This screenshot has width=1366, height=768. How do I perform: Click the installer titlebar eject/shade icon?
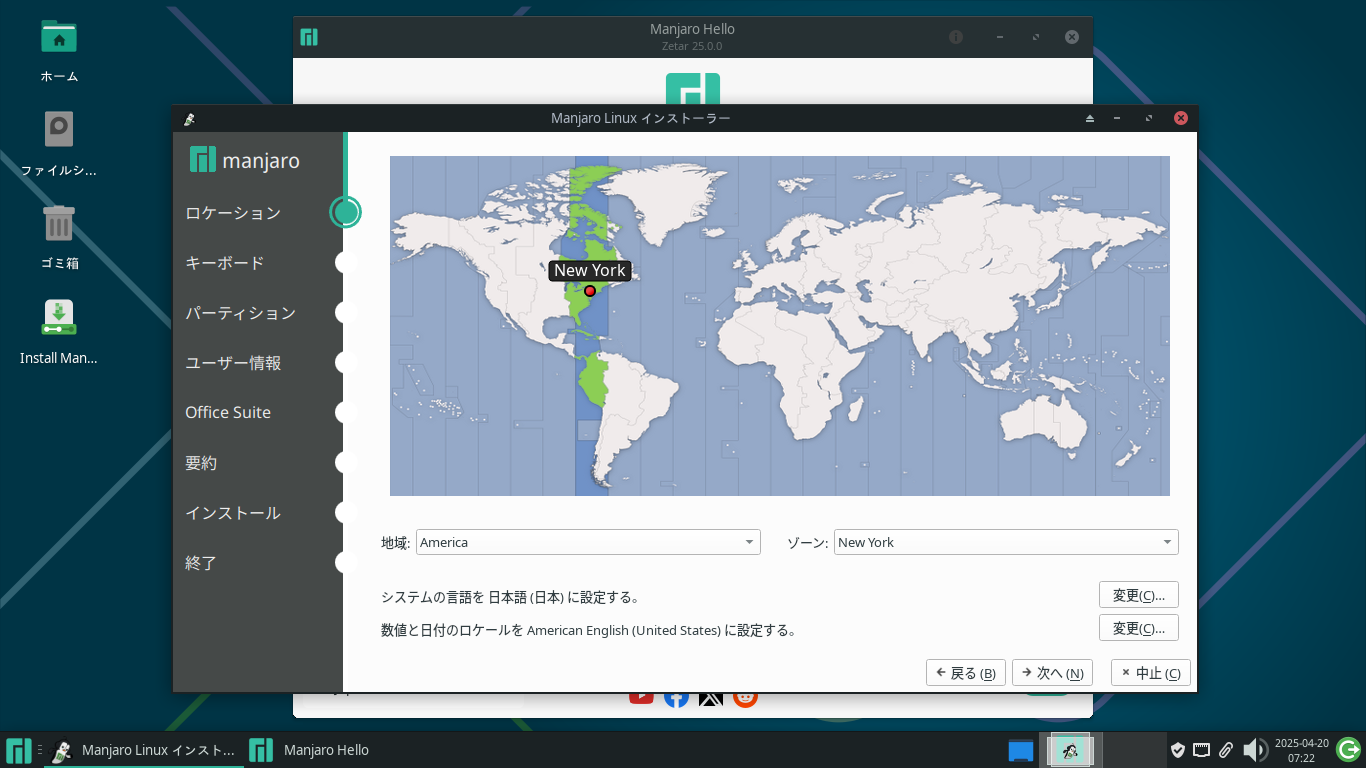tap(1090, 118)
